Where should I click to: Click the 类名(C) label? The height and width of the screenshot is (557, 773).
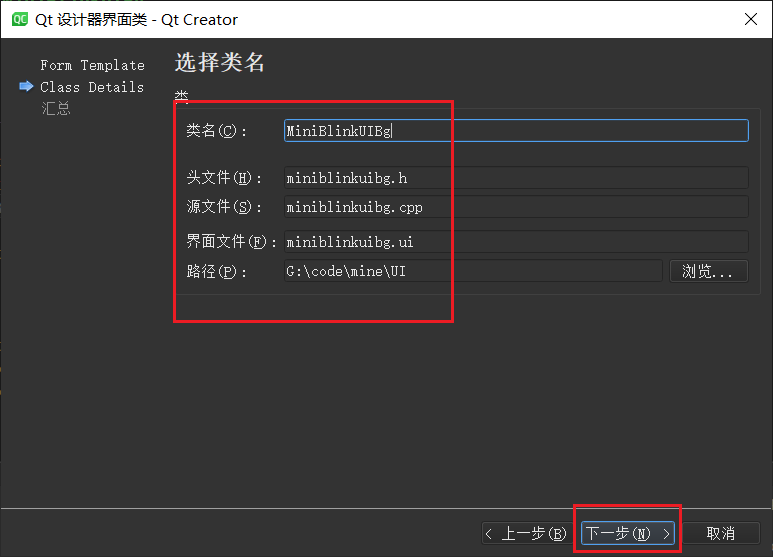point(216,131)
